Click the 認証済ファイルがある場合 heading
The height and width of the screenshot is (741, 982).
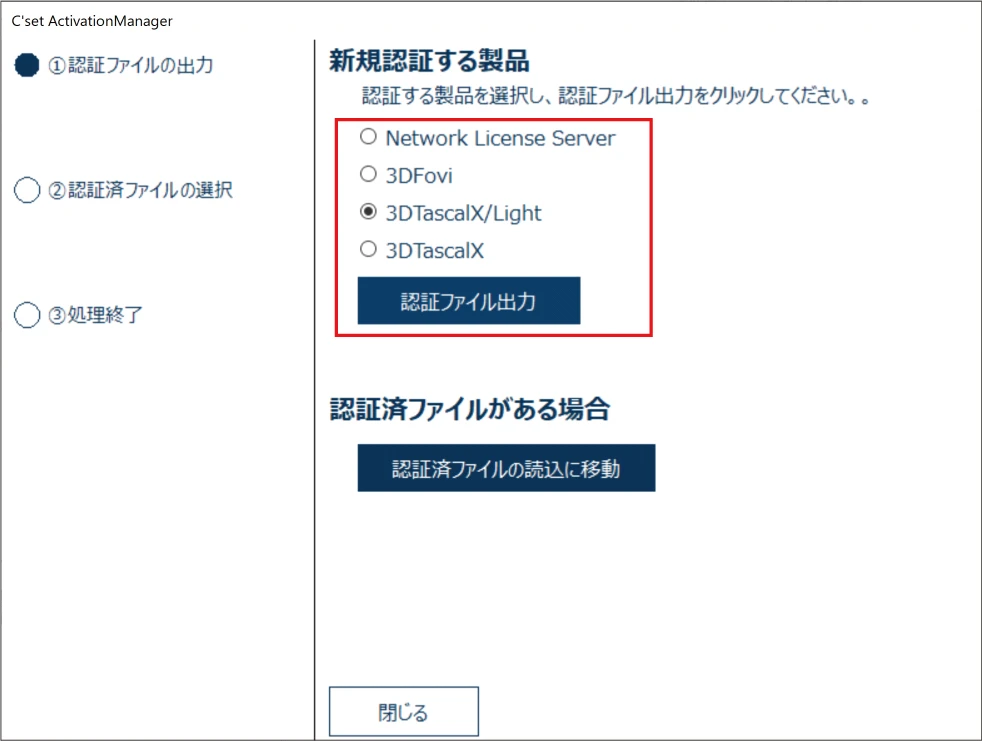(x=469, y=409)
